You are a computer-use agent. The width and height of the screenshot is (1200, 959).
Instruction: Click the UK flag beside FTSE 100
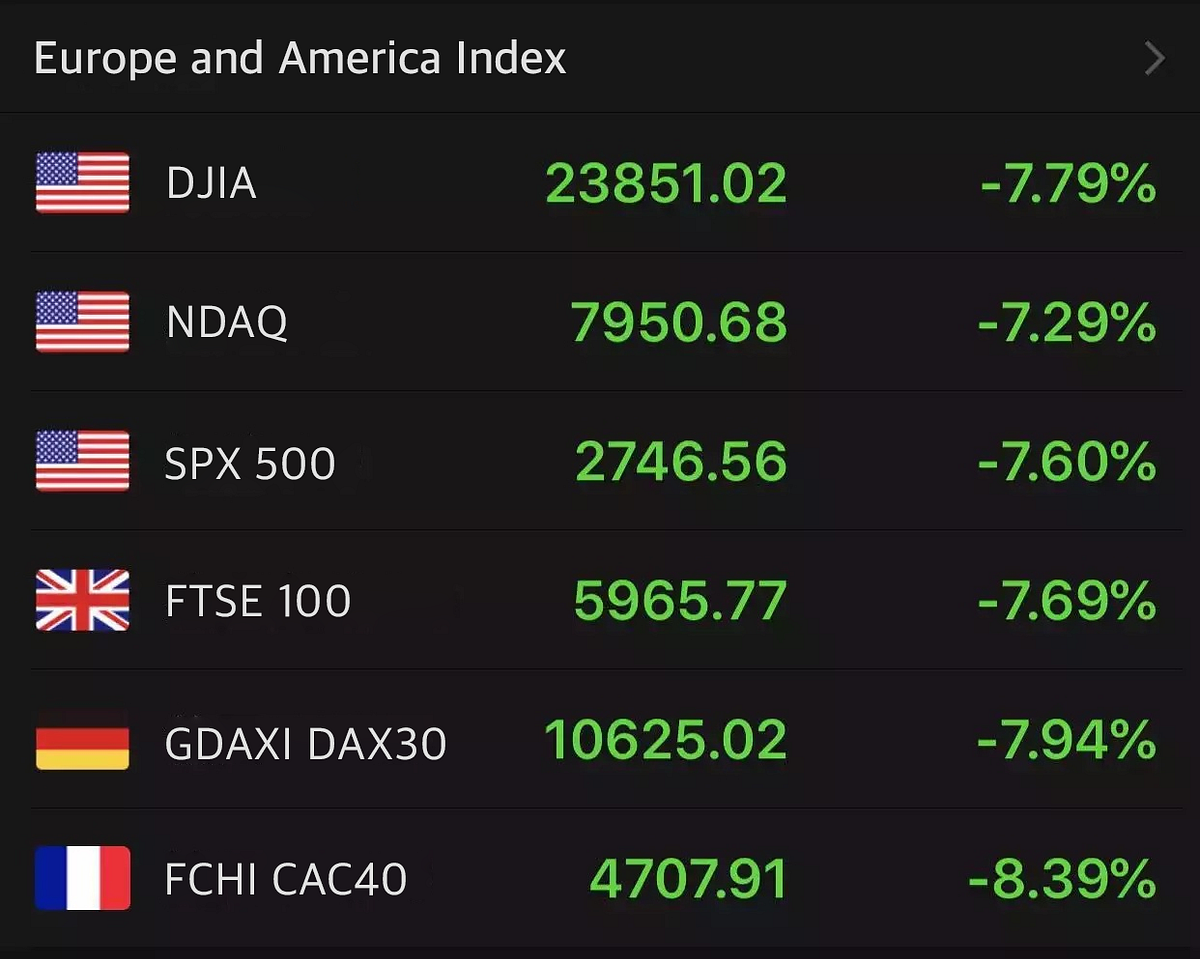pyautogui.click(x=82, y=600)
